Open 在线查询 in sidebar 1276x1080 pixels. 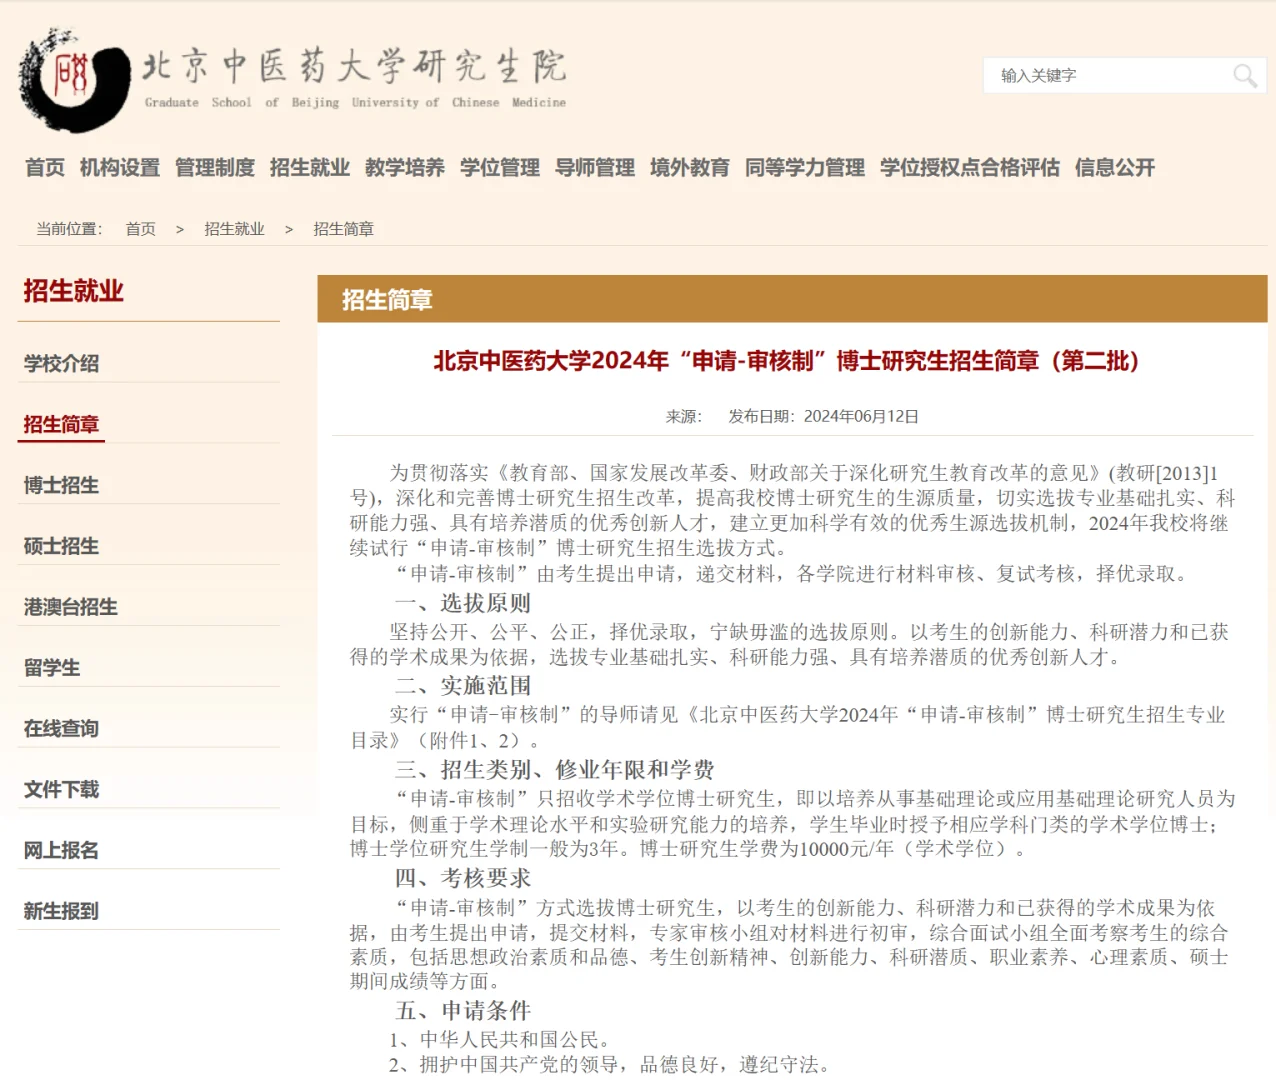click(61, 729)
